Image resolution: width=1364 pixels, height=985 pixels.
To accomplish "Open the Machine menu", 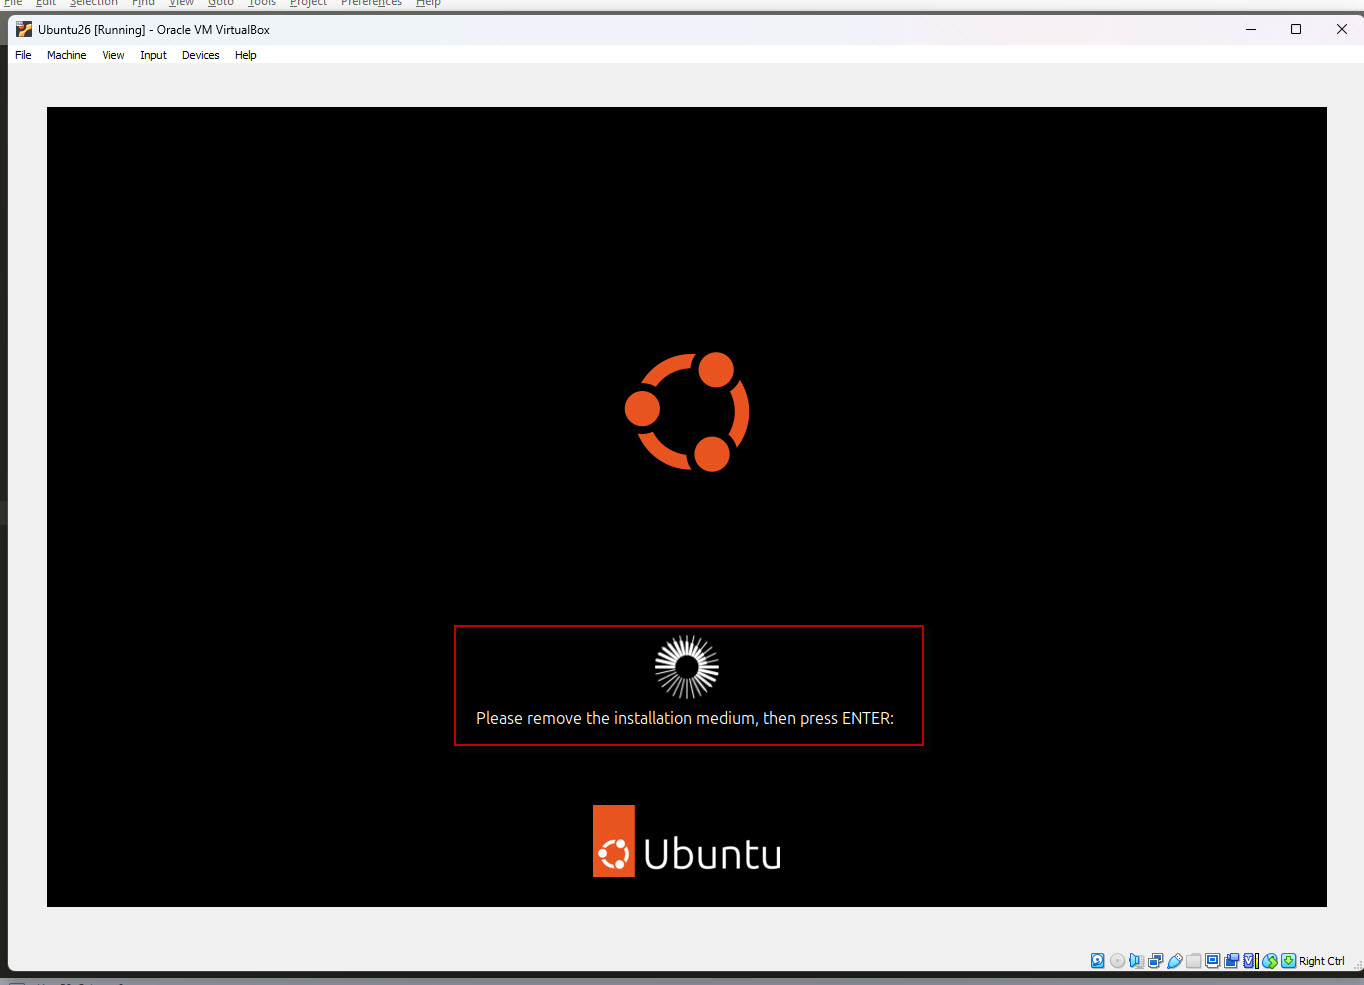I will pos(66,55).
